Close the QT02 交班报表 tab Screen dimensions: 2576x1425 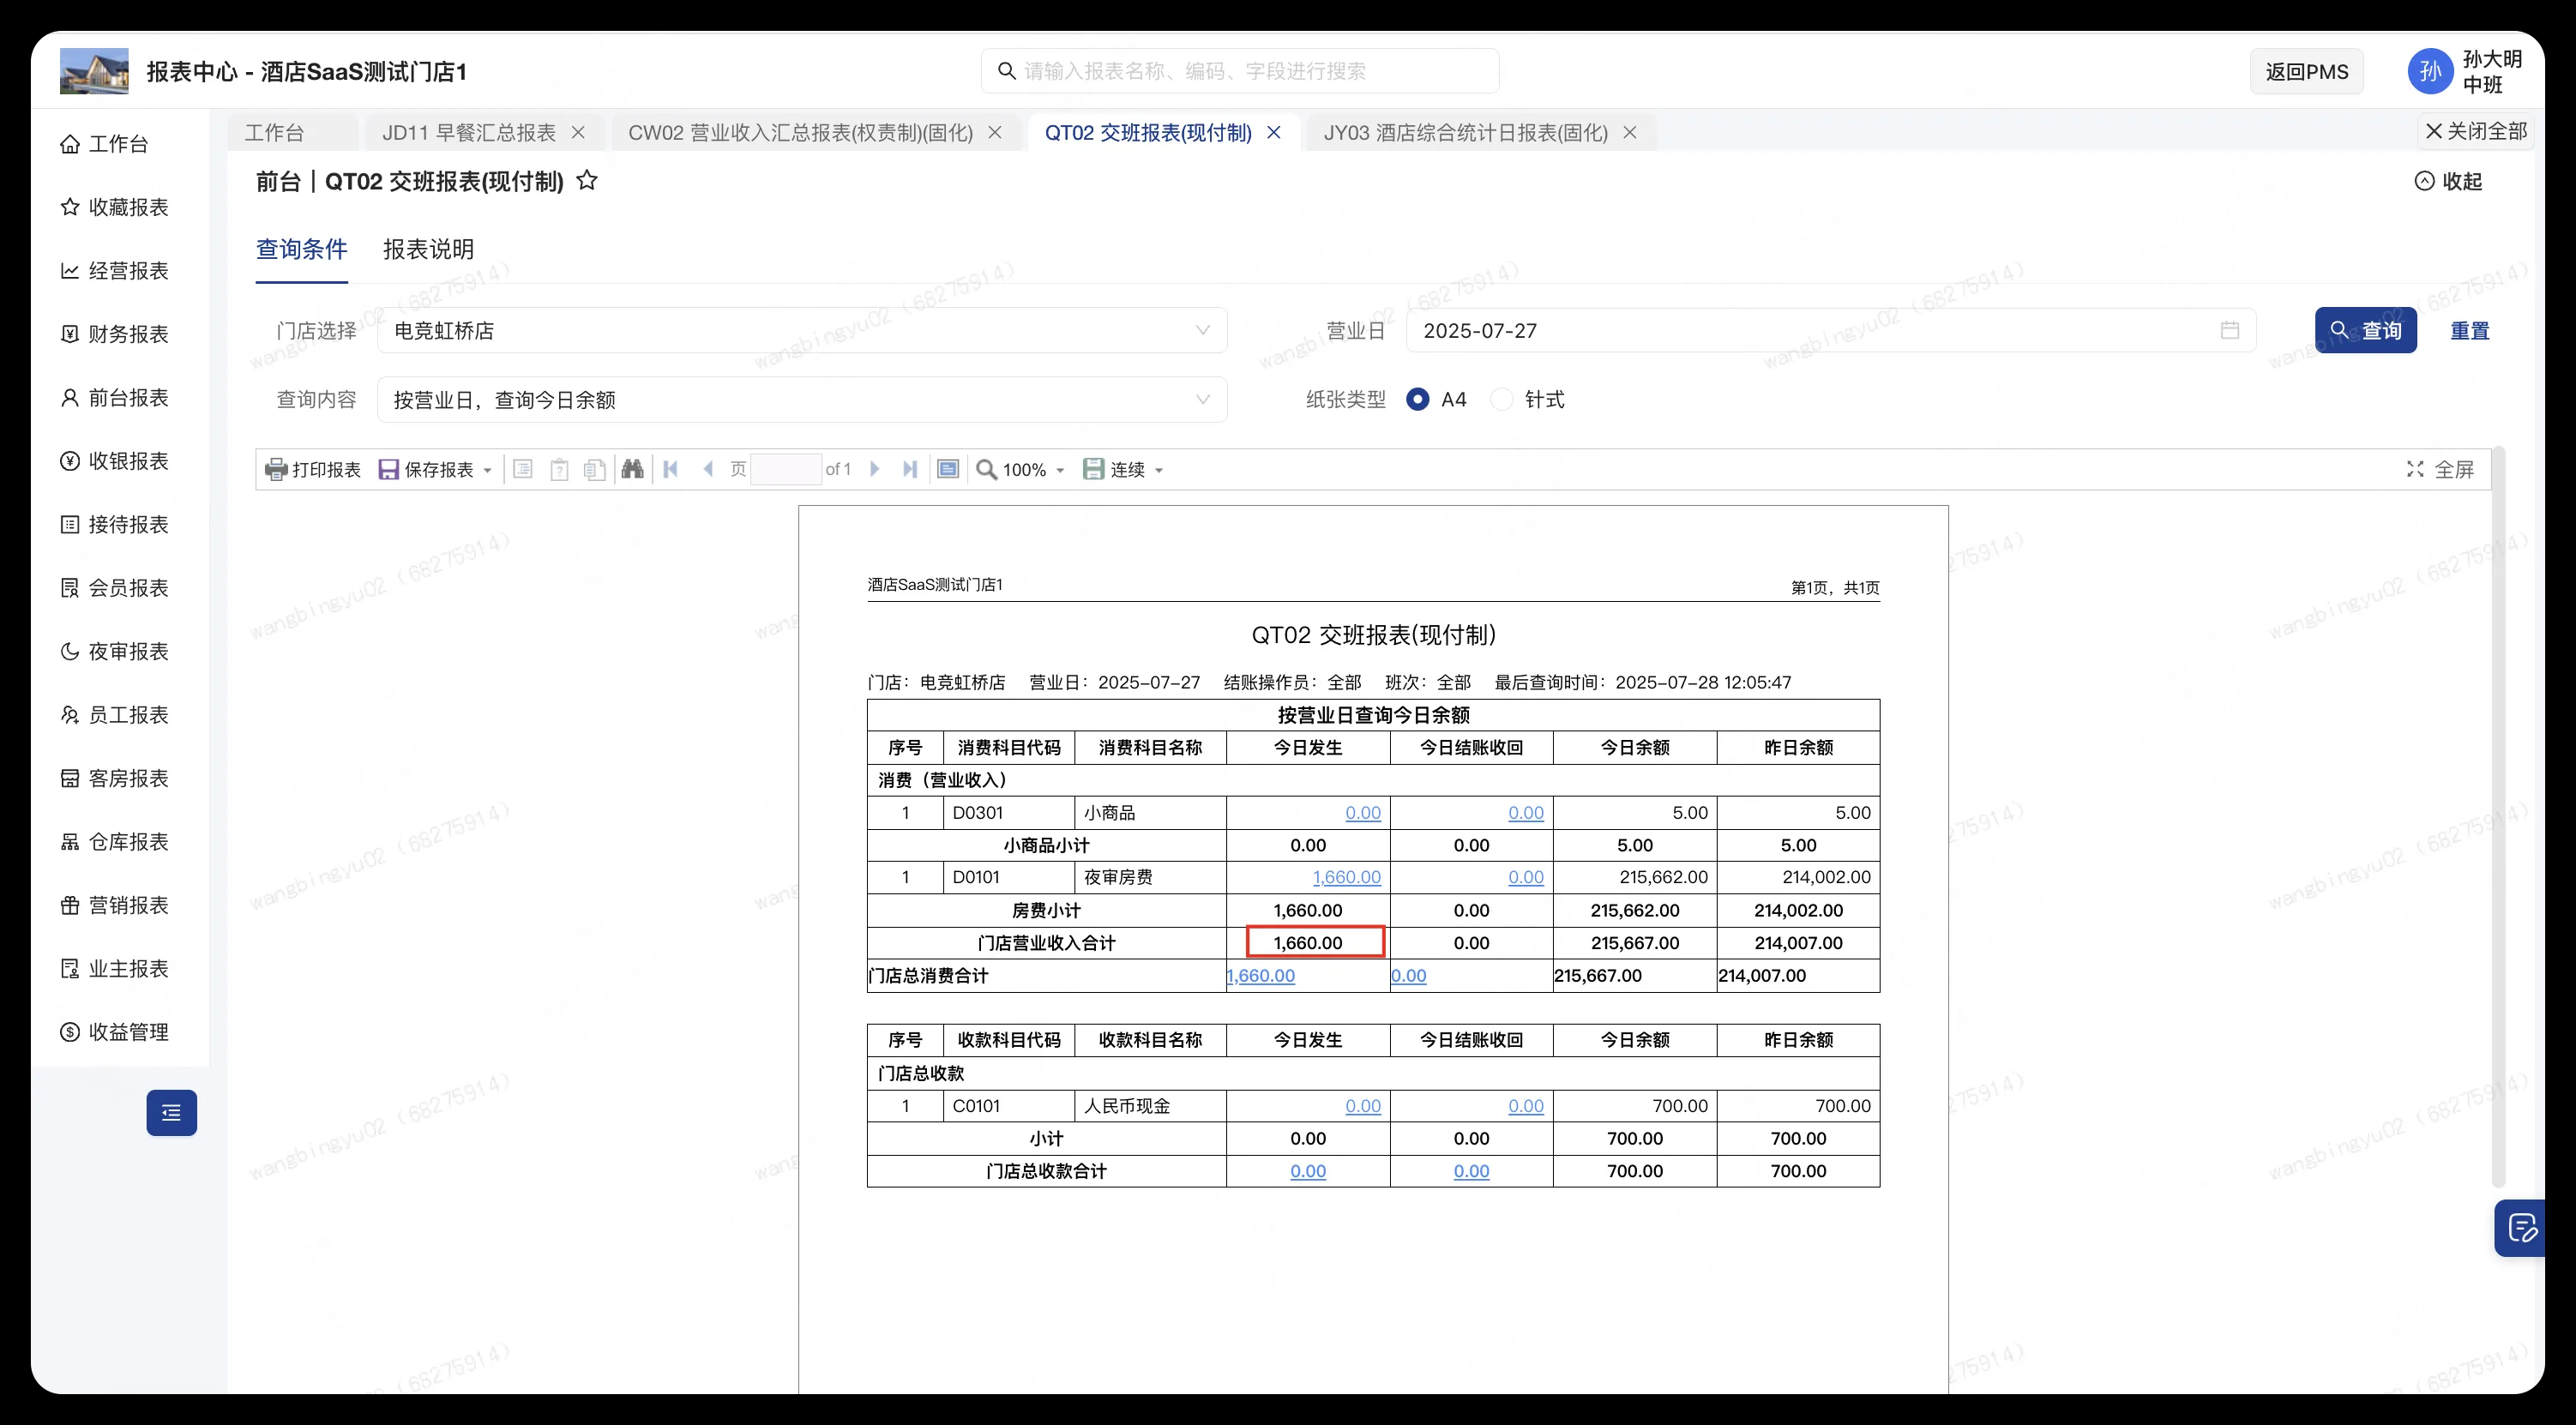coord(1274,132)
